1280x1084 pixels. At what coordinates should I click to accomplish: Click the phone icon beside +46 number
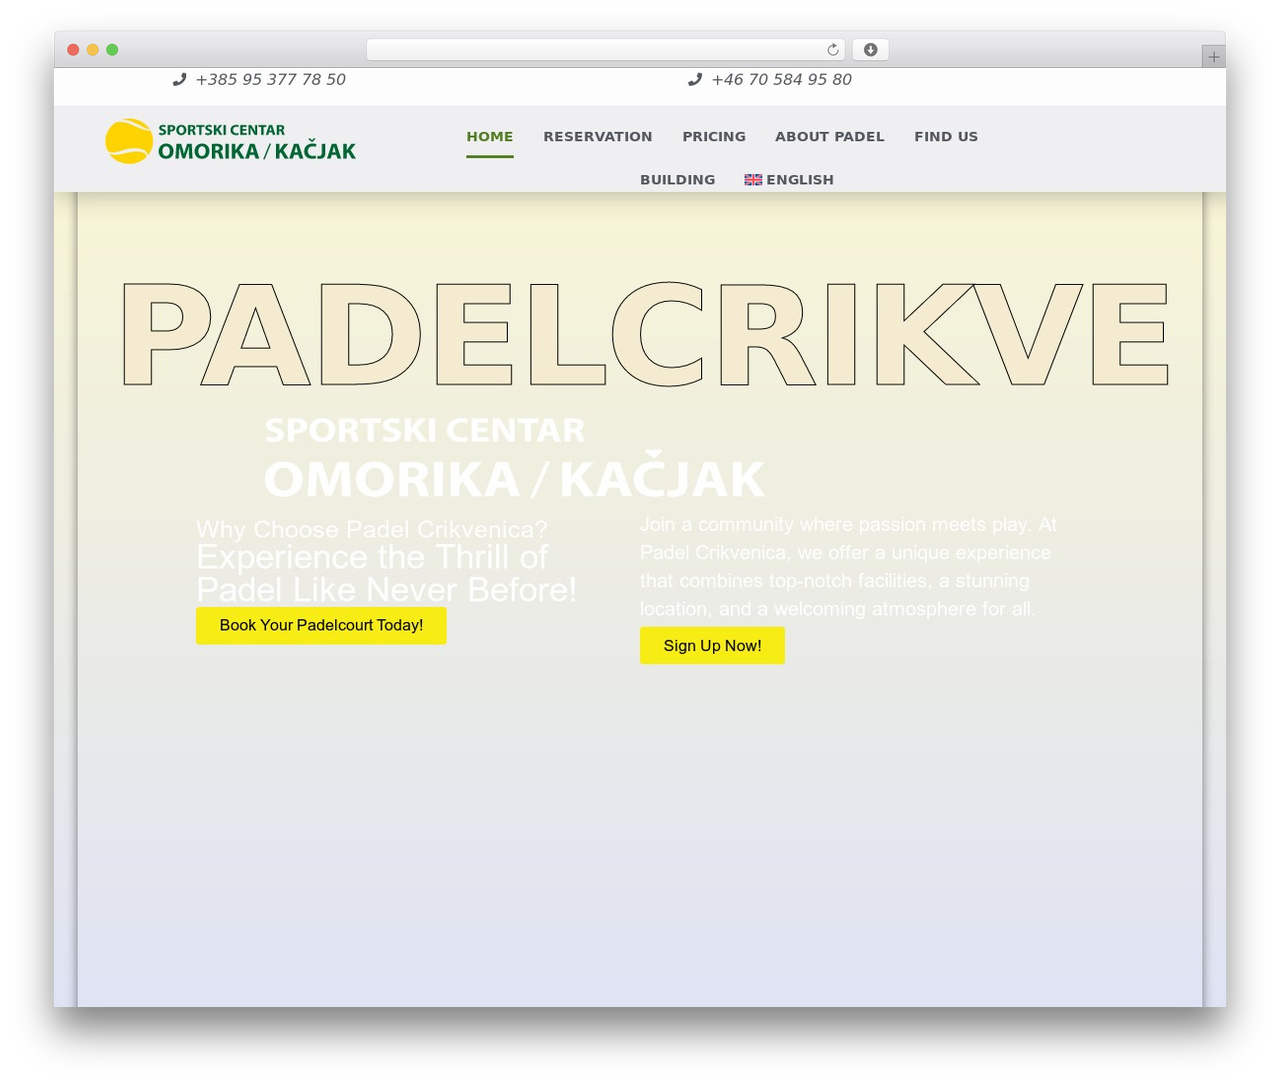tap(695, 79)
